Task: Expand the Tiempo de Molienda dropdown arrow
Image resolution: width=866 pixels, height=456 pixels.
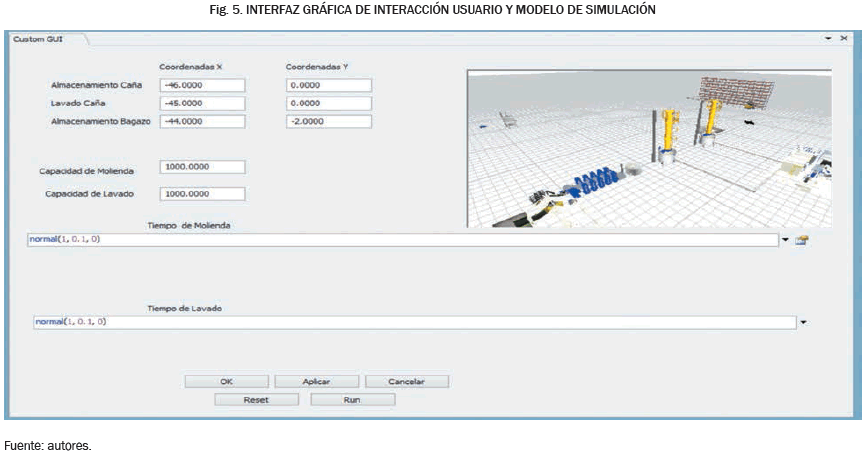Action: pos(785,241)
